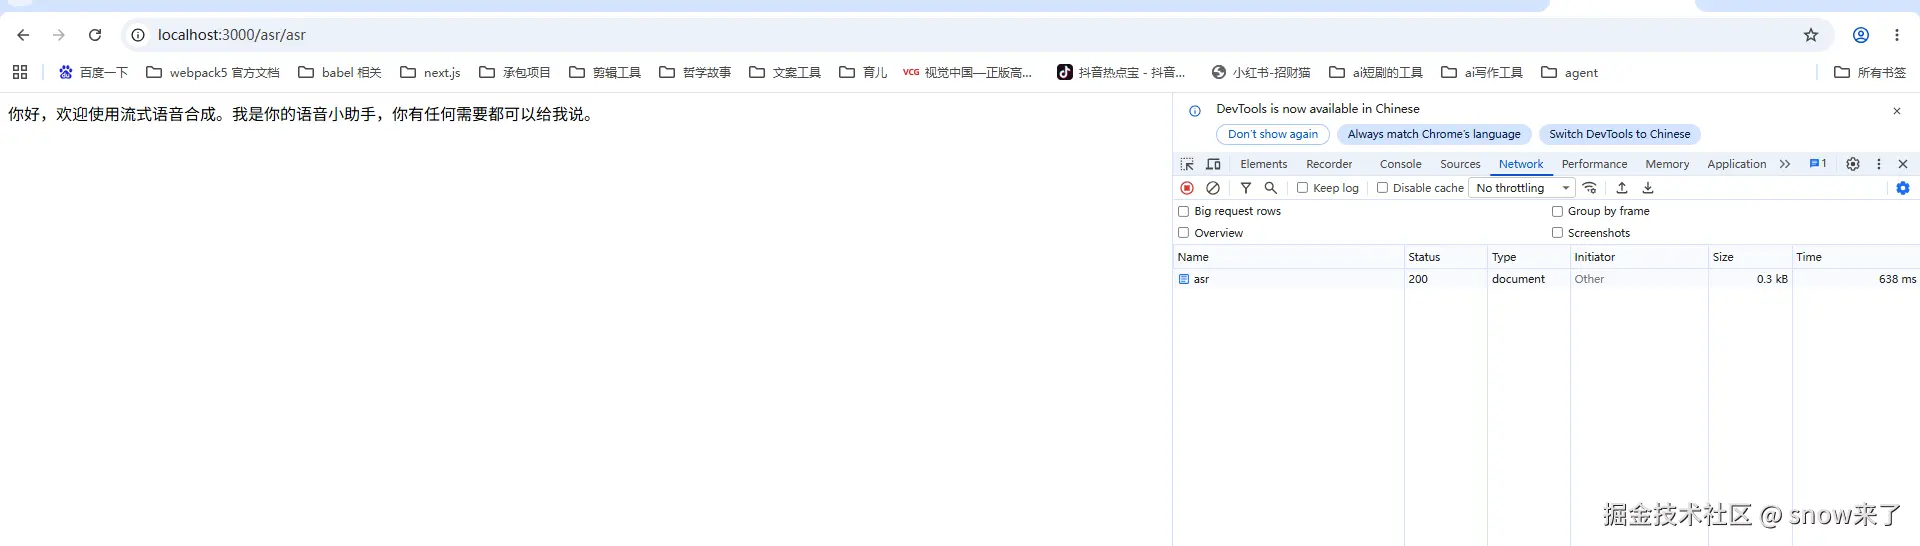The width and height of the screenshot is (1920, 546).
Task: Enable the Keep log checkbox
Action: (1302, 188)
